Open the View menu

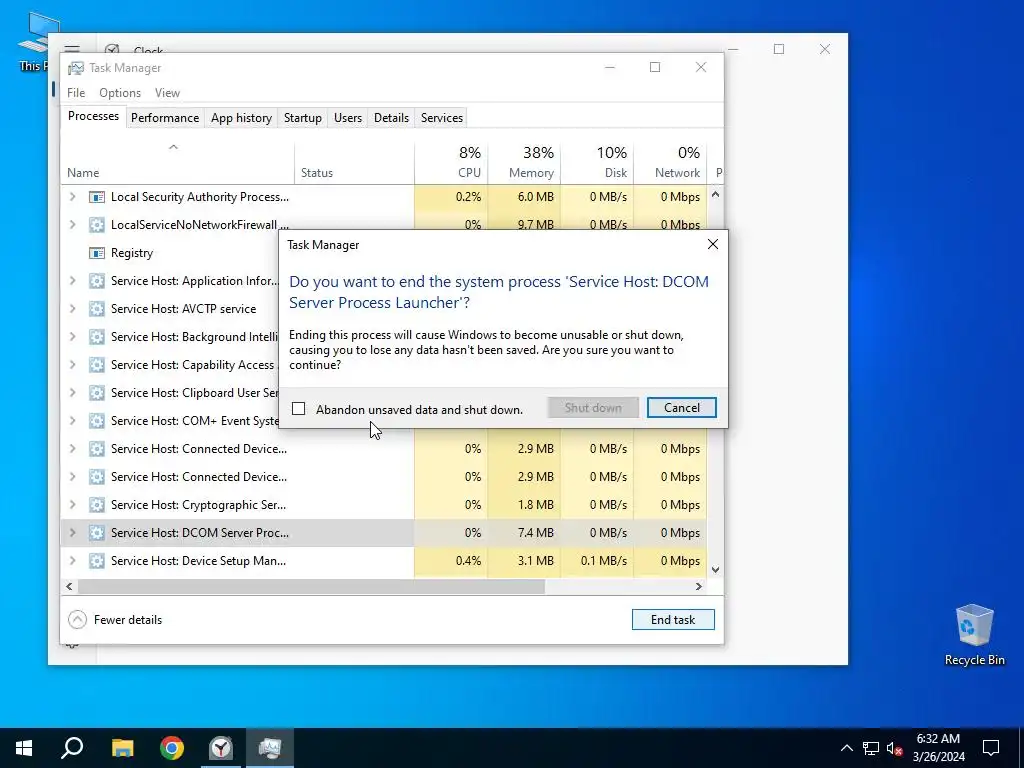click(x=167, y=93)
